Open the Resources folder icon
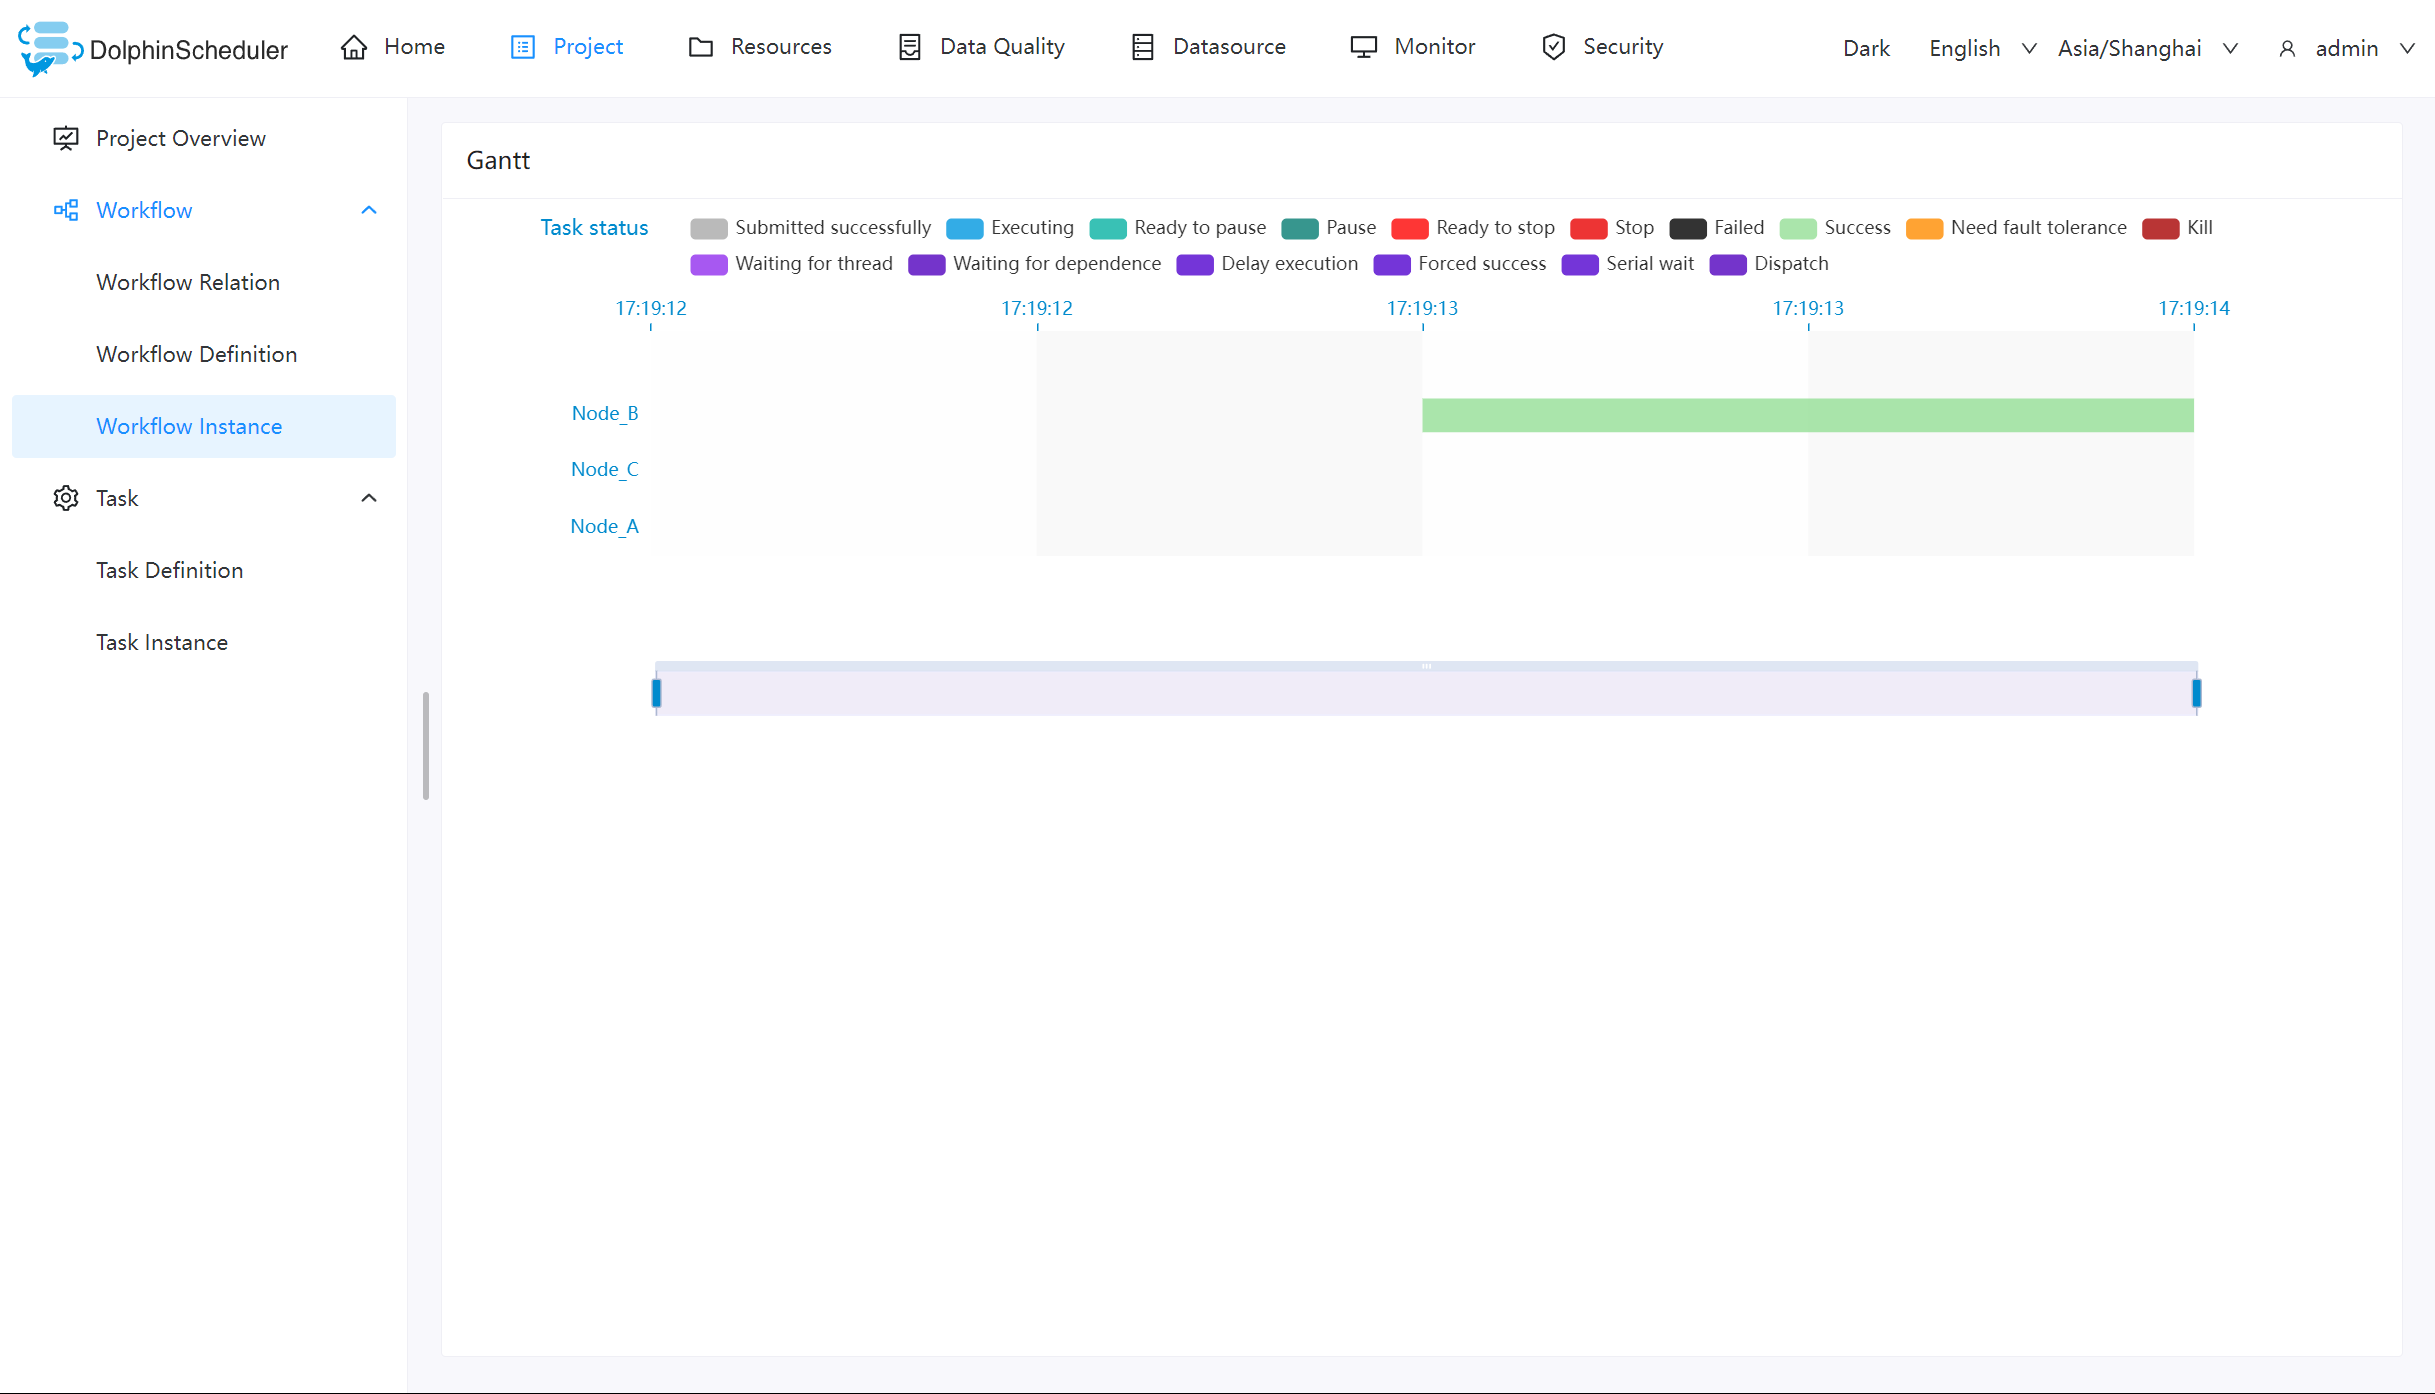The width and height of the screenshot is (2435, 1394). [x=701, y=46]
